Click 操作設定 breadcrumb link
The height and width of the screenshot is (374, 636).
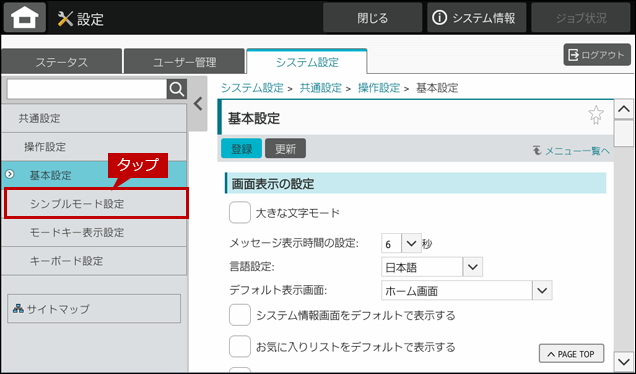point(379,88)
